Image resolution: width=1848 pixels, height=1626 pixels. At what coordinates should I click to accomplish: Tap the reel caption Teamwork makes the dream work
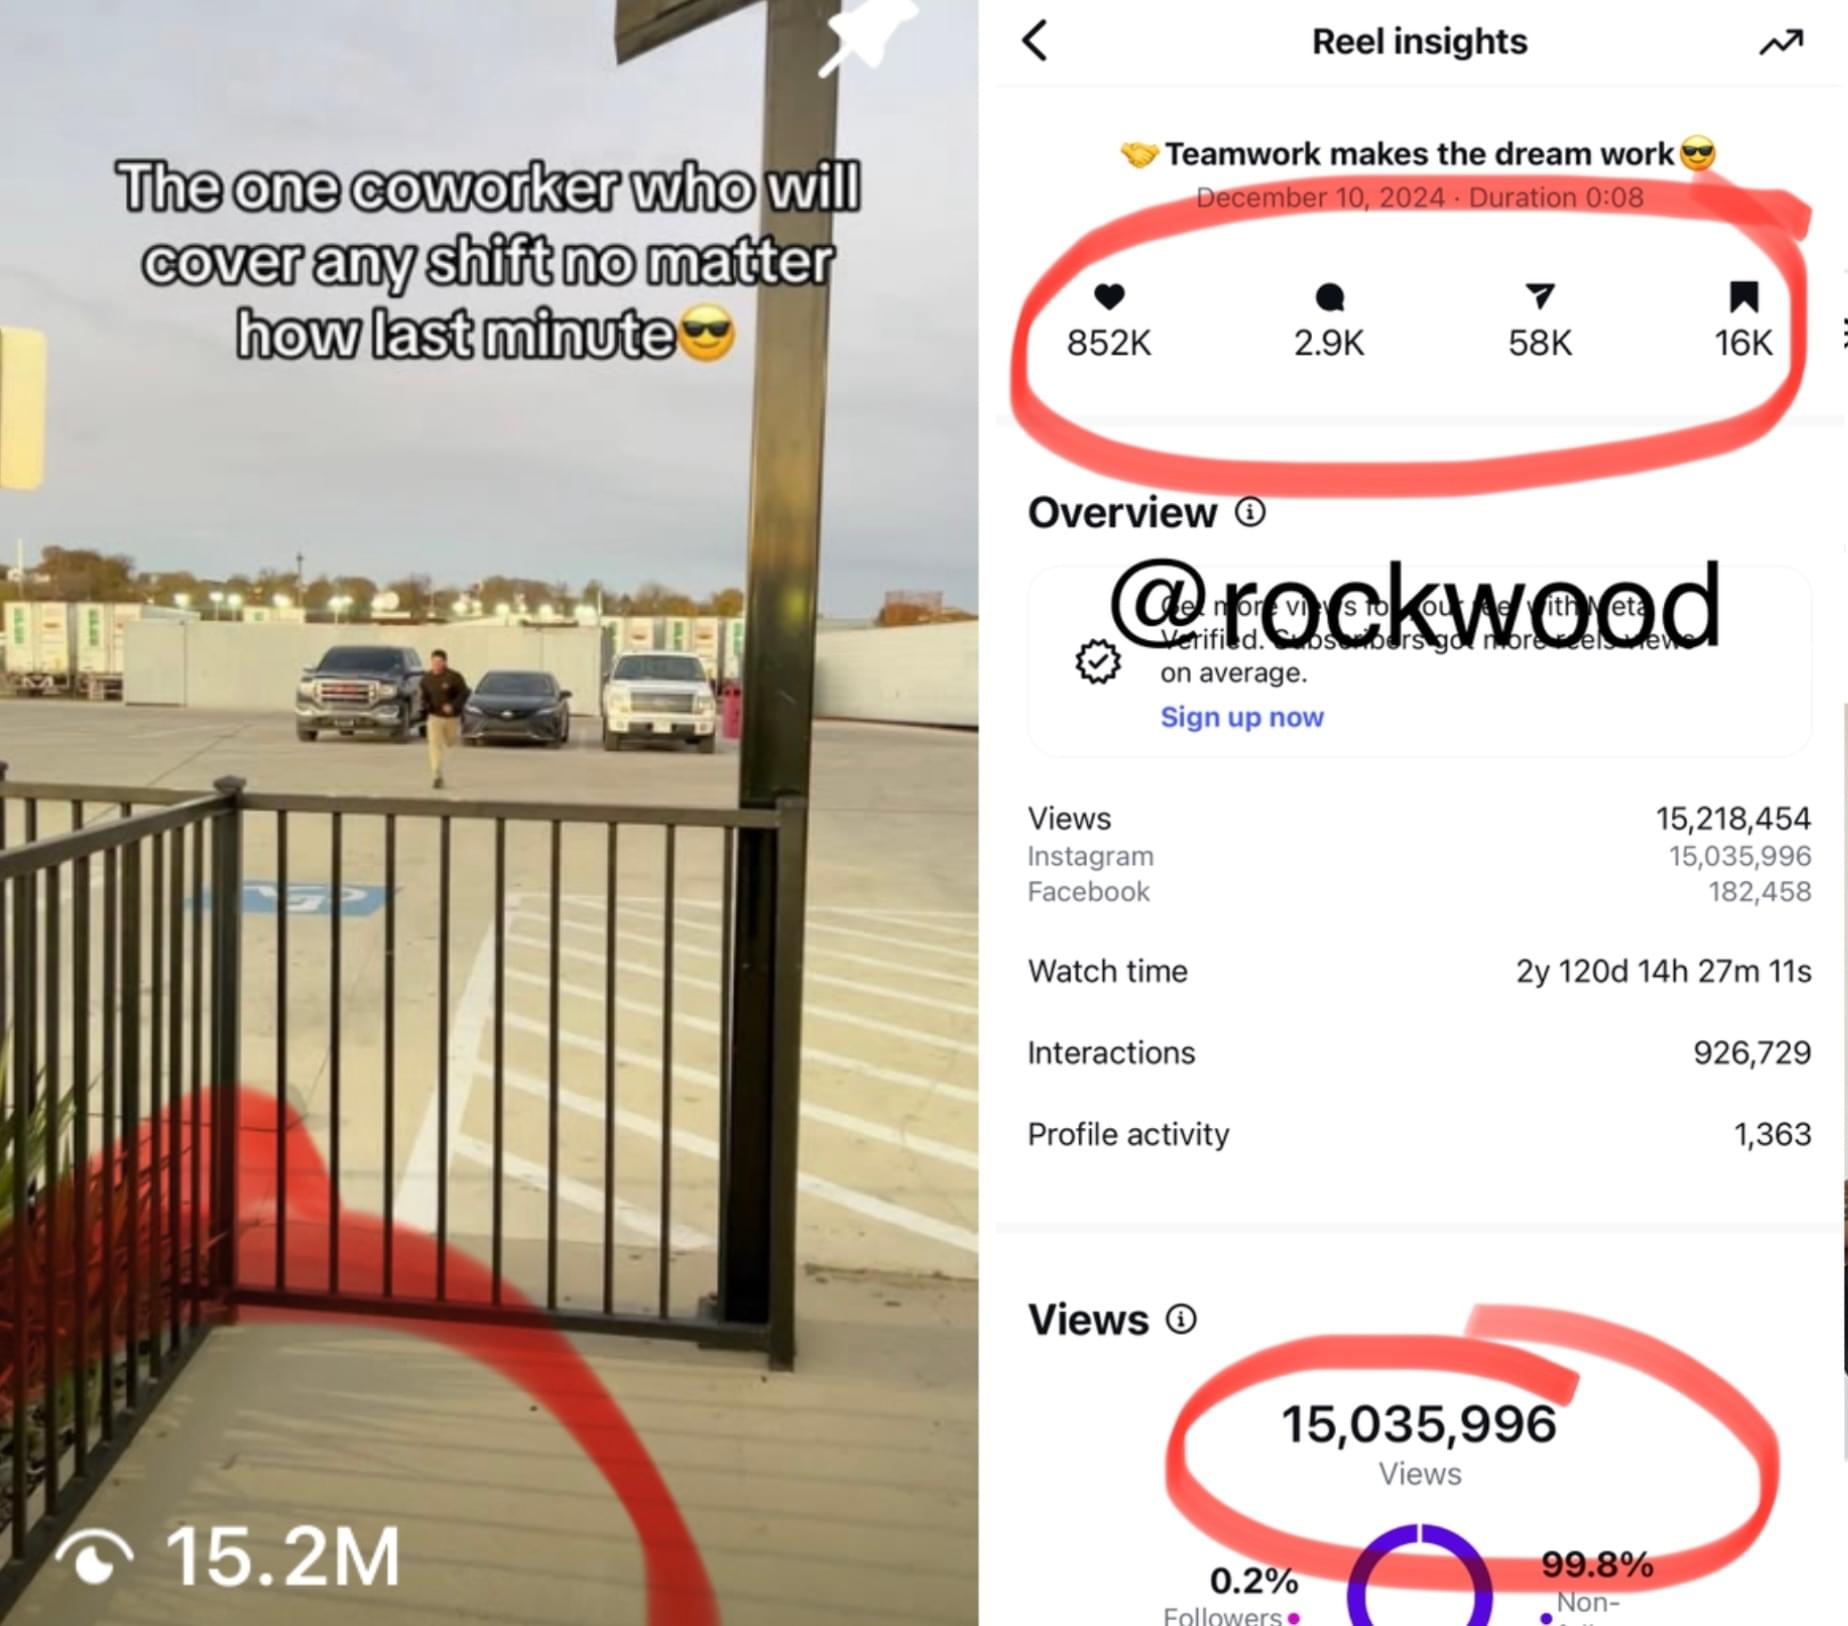[1419, 154]
